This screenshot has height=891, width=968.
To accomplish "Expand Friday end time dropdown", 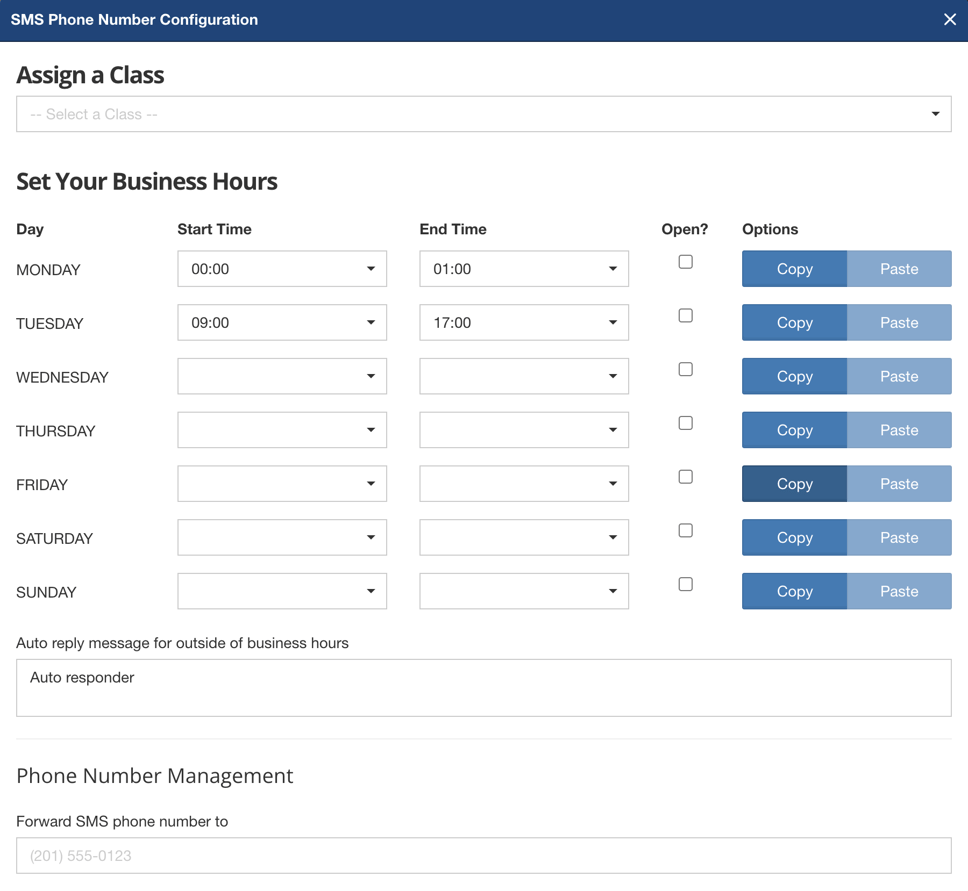I will (x=524, y=484).
